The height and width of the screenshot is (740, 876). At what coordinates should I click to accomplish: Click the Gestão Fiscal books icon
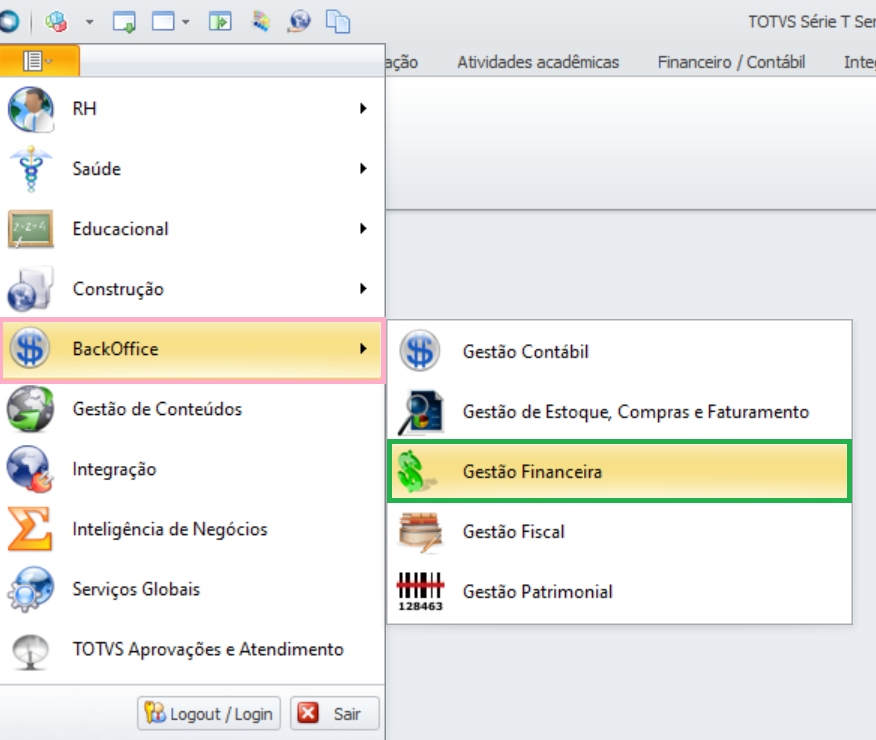pos(420,532)
